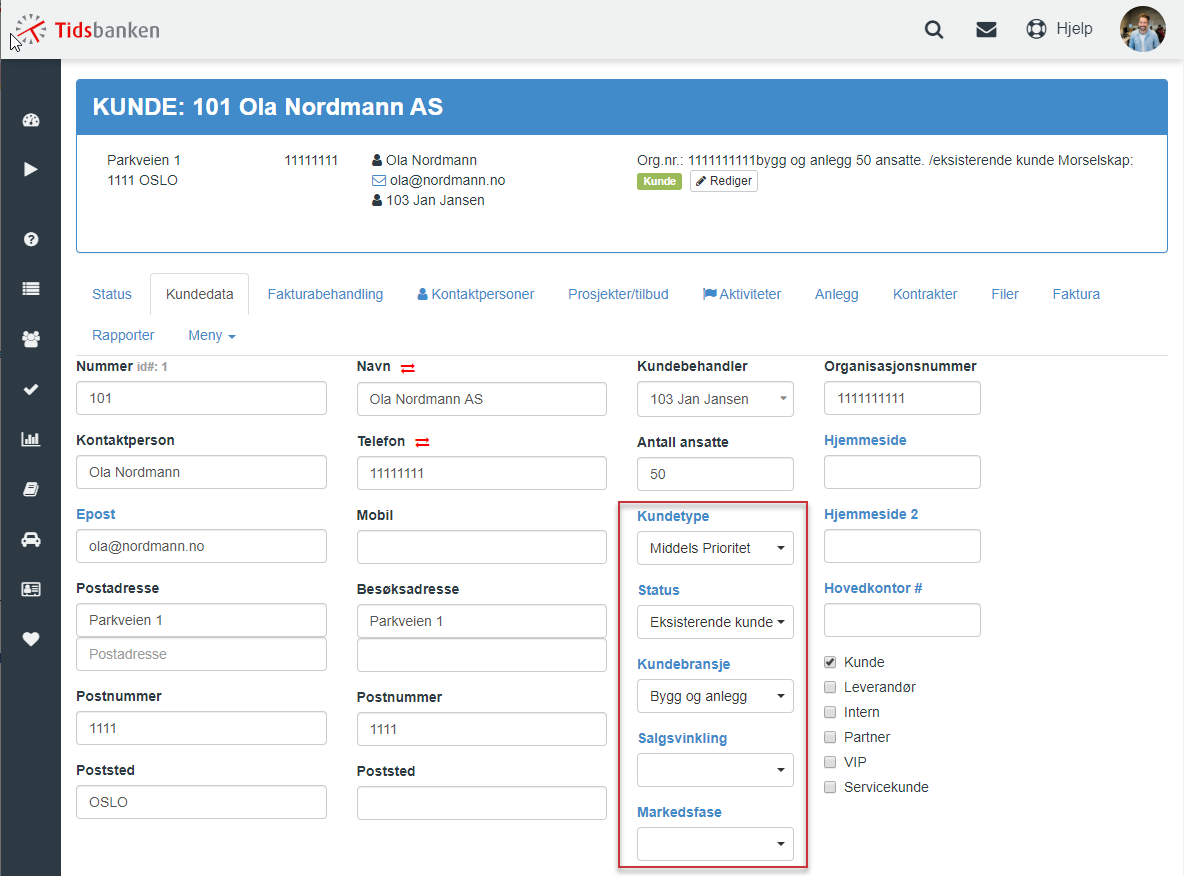
Task: Open the dashboard gauge icon in sidebar
Action: pyautogui.click(x=31, y=120)
